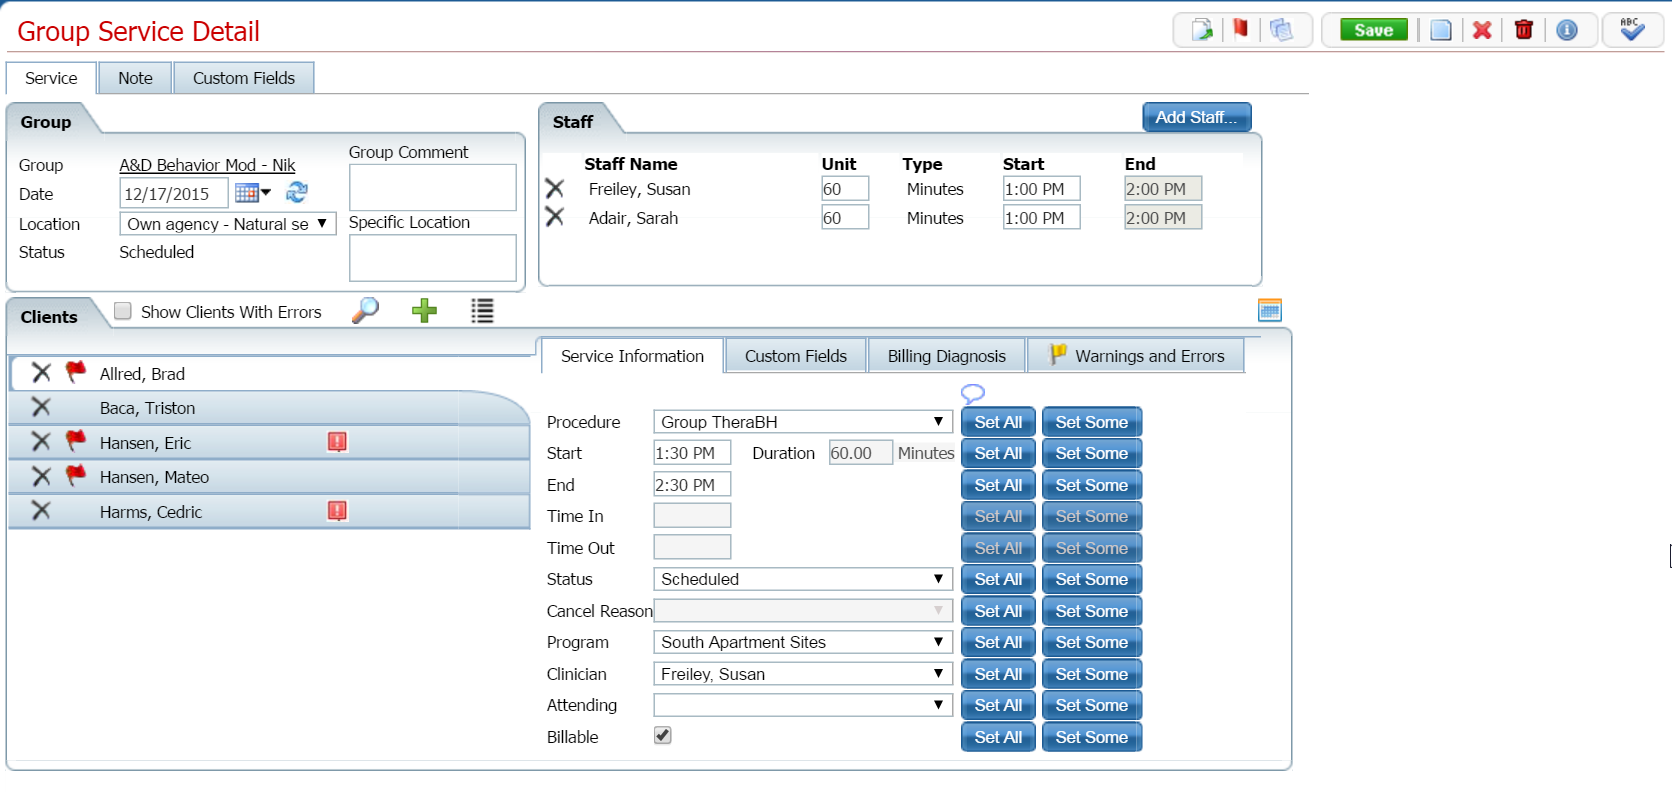The width and height of the screenshot is (1672, 792).
Task: Open the Note tab
Action: point(135,78)
